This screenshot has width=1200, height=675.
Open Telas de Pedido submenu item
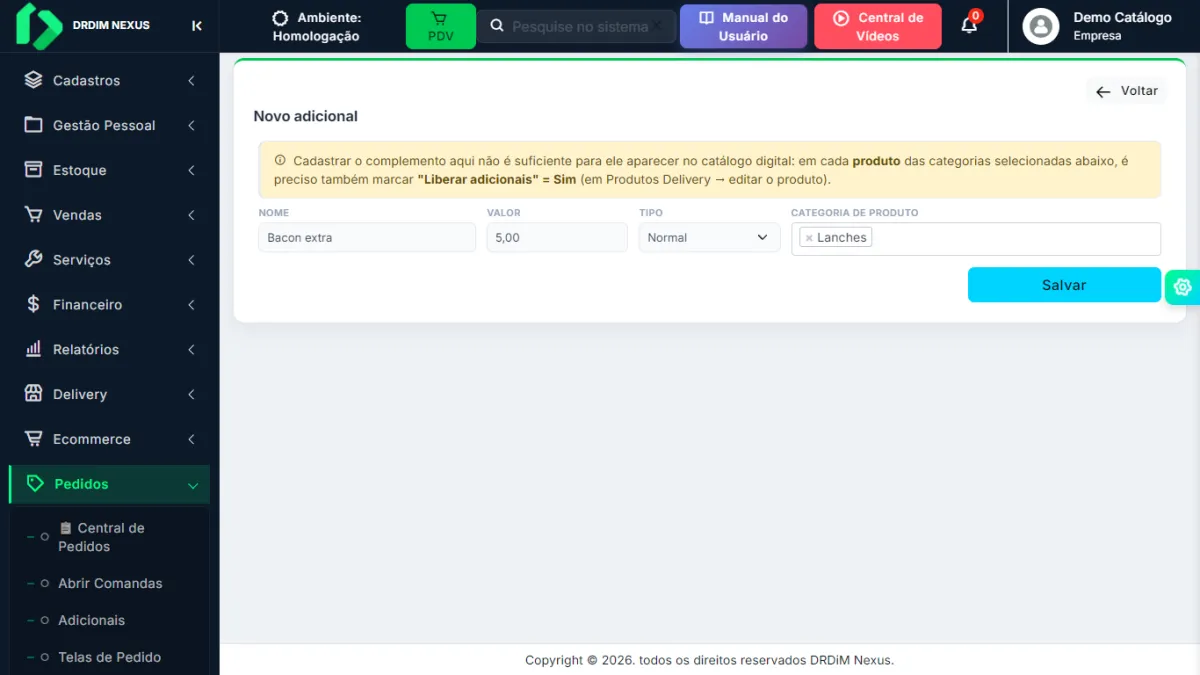click(109, 657)
